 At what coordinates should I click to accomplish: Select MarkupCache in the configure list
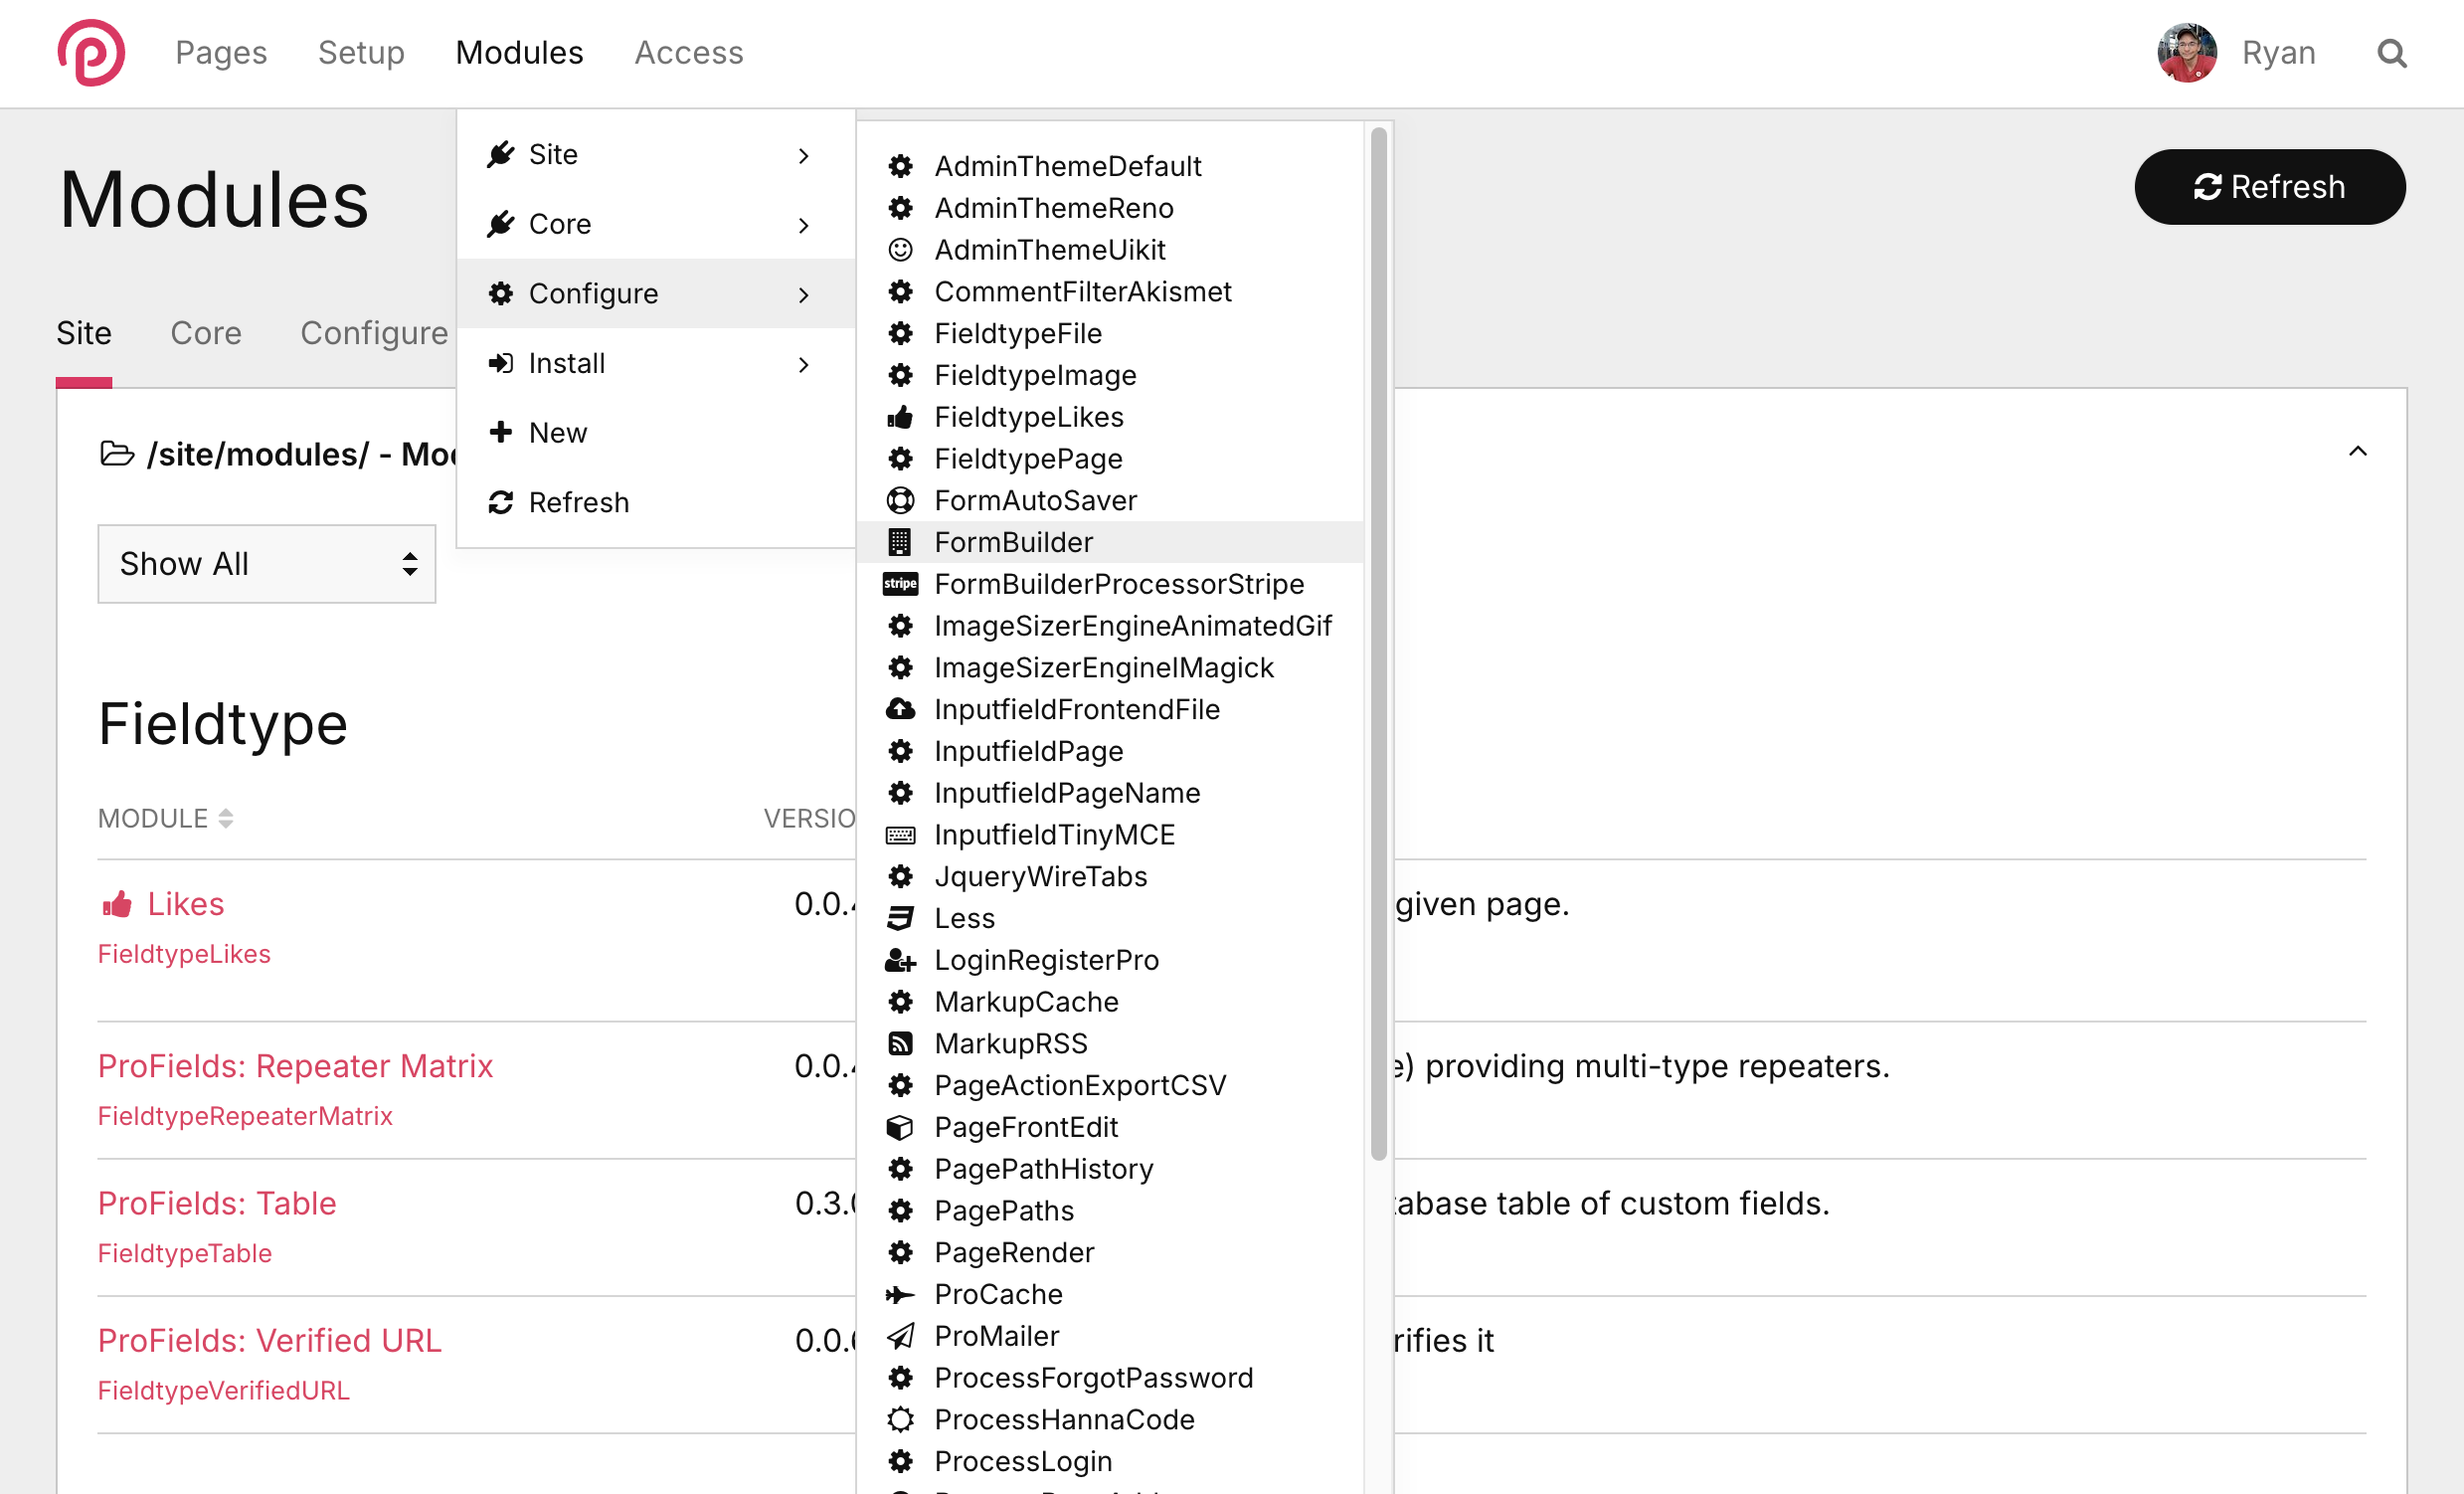click(1110, 1002)
